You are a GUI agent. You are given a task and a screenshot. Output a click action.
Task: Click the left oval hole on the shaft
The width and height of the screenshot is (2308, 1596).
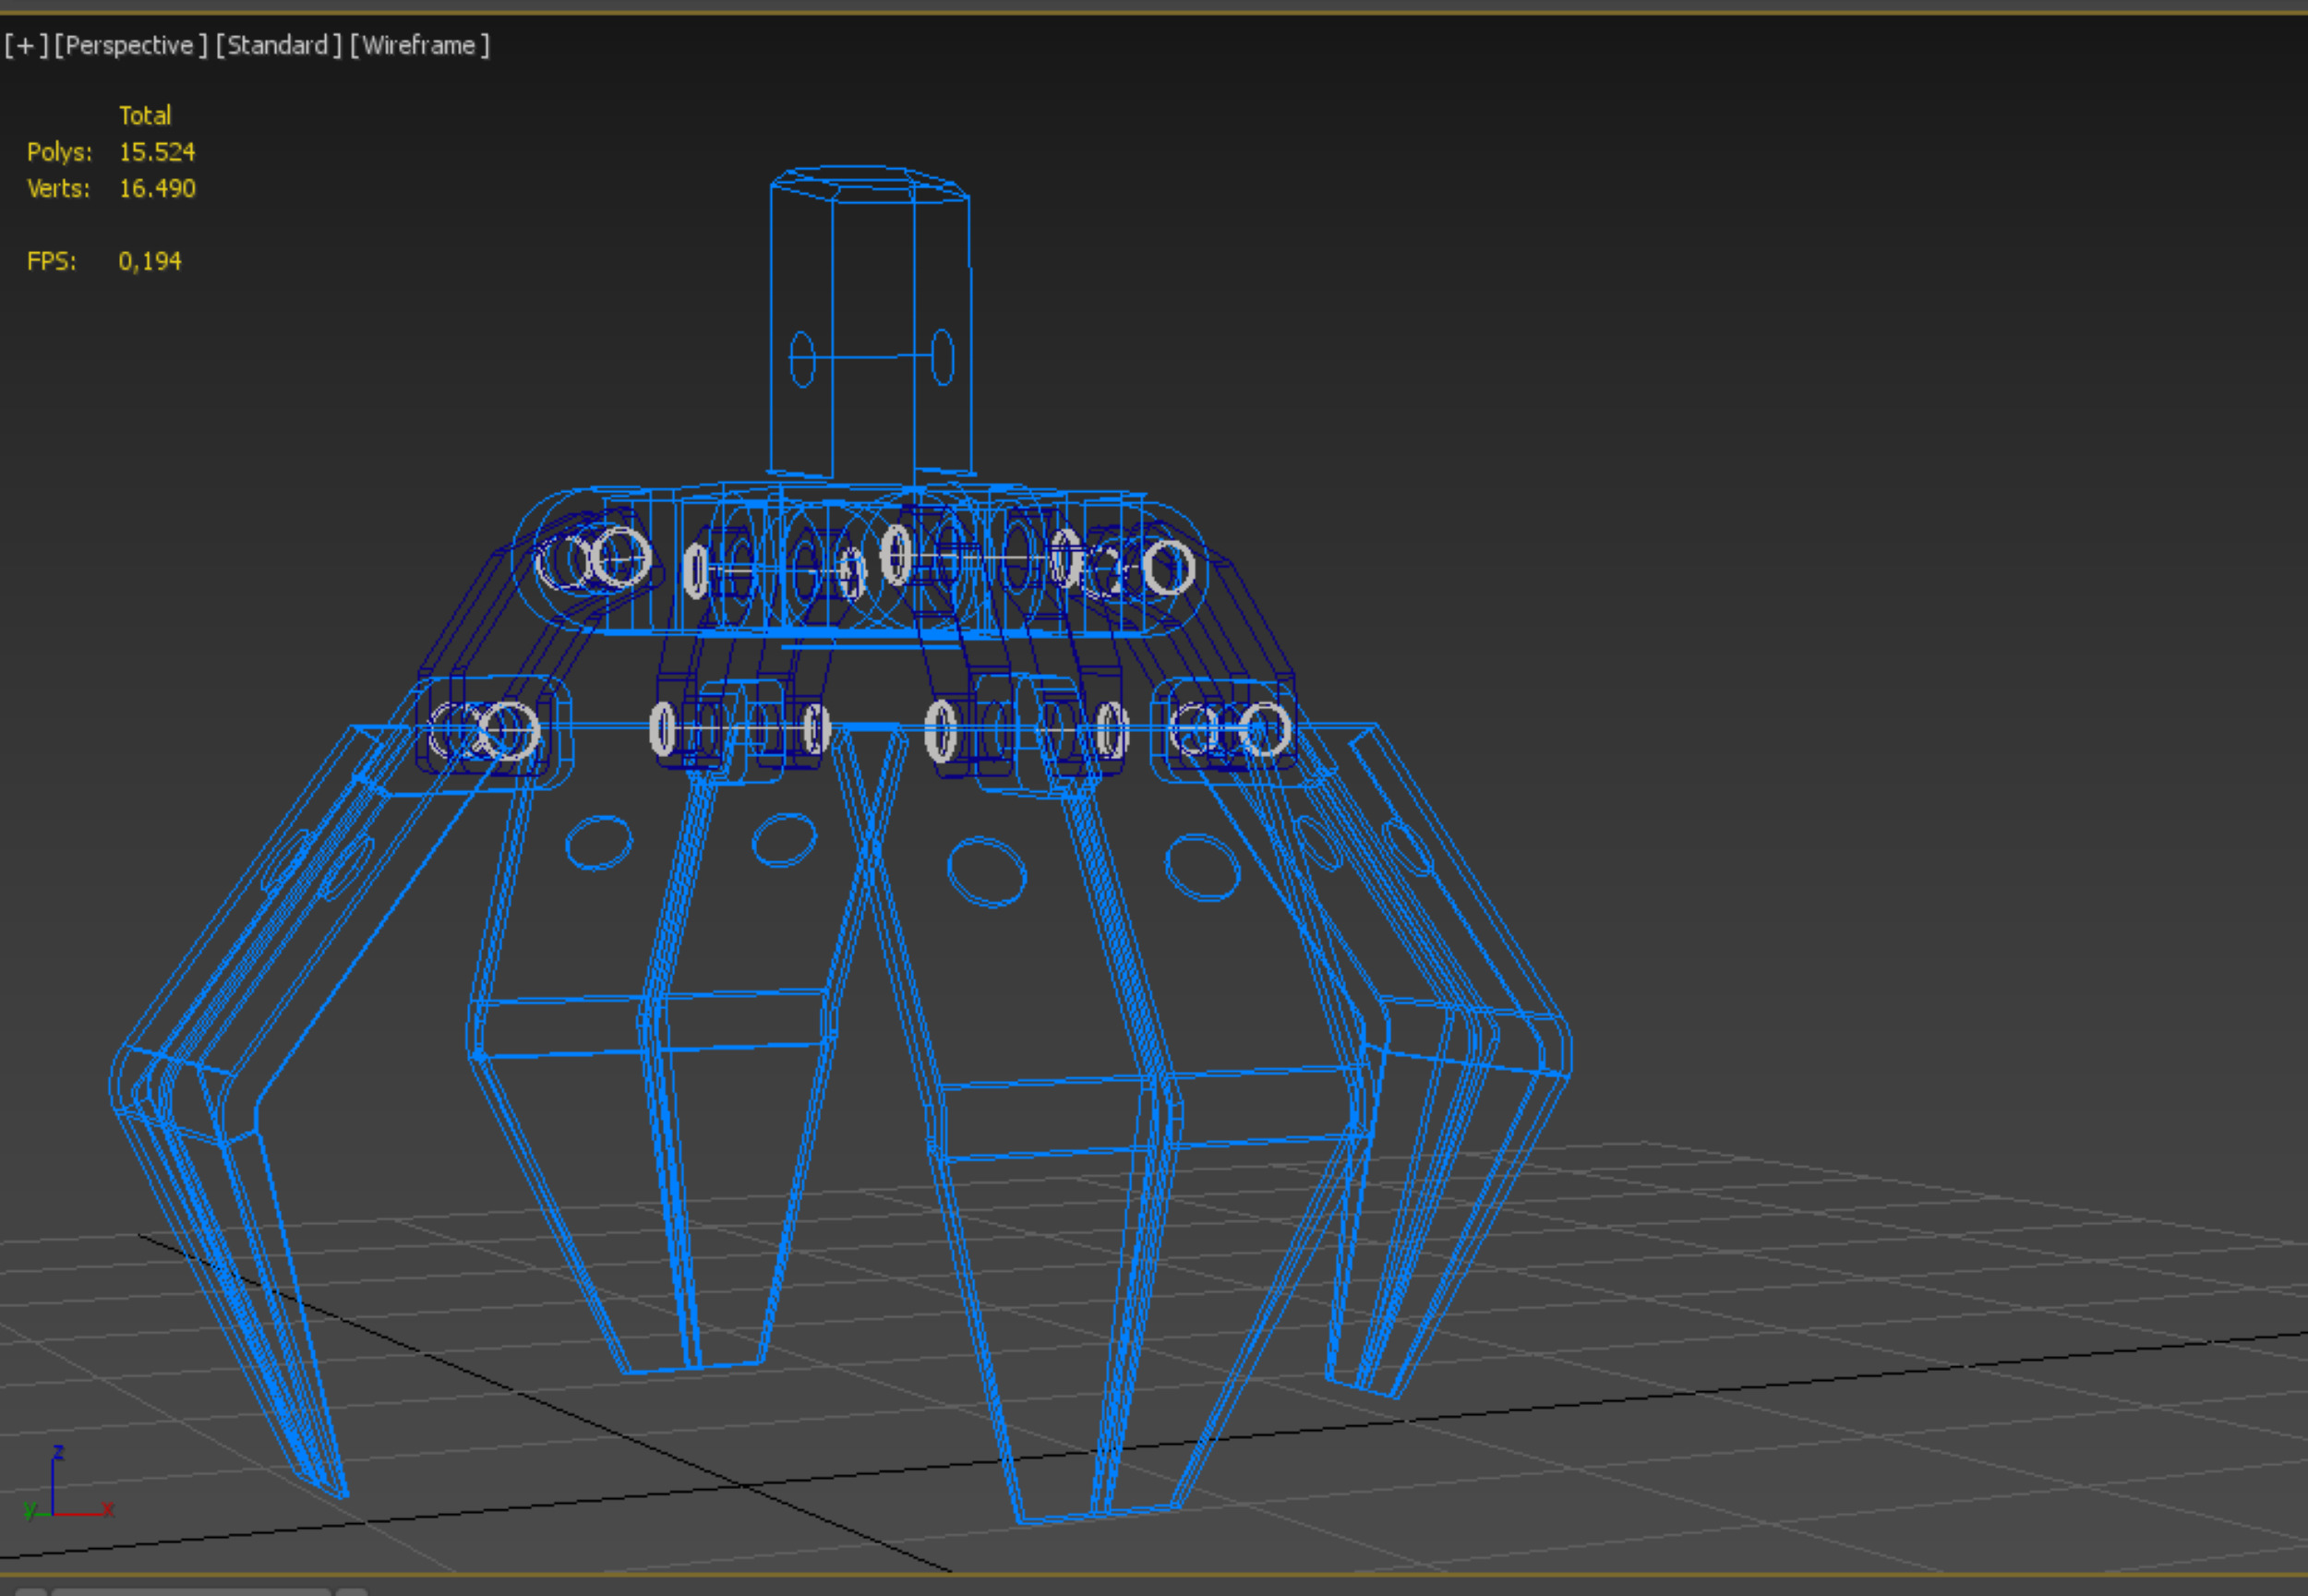point(802,359)
